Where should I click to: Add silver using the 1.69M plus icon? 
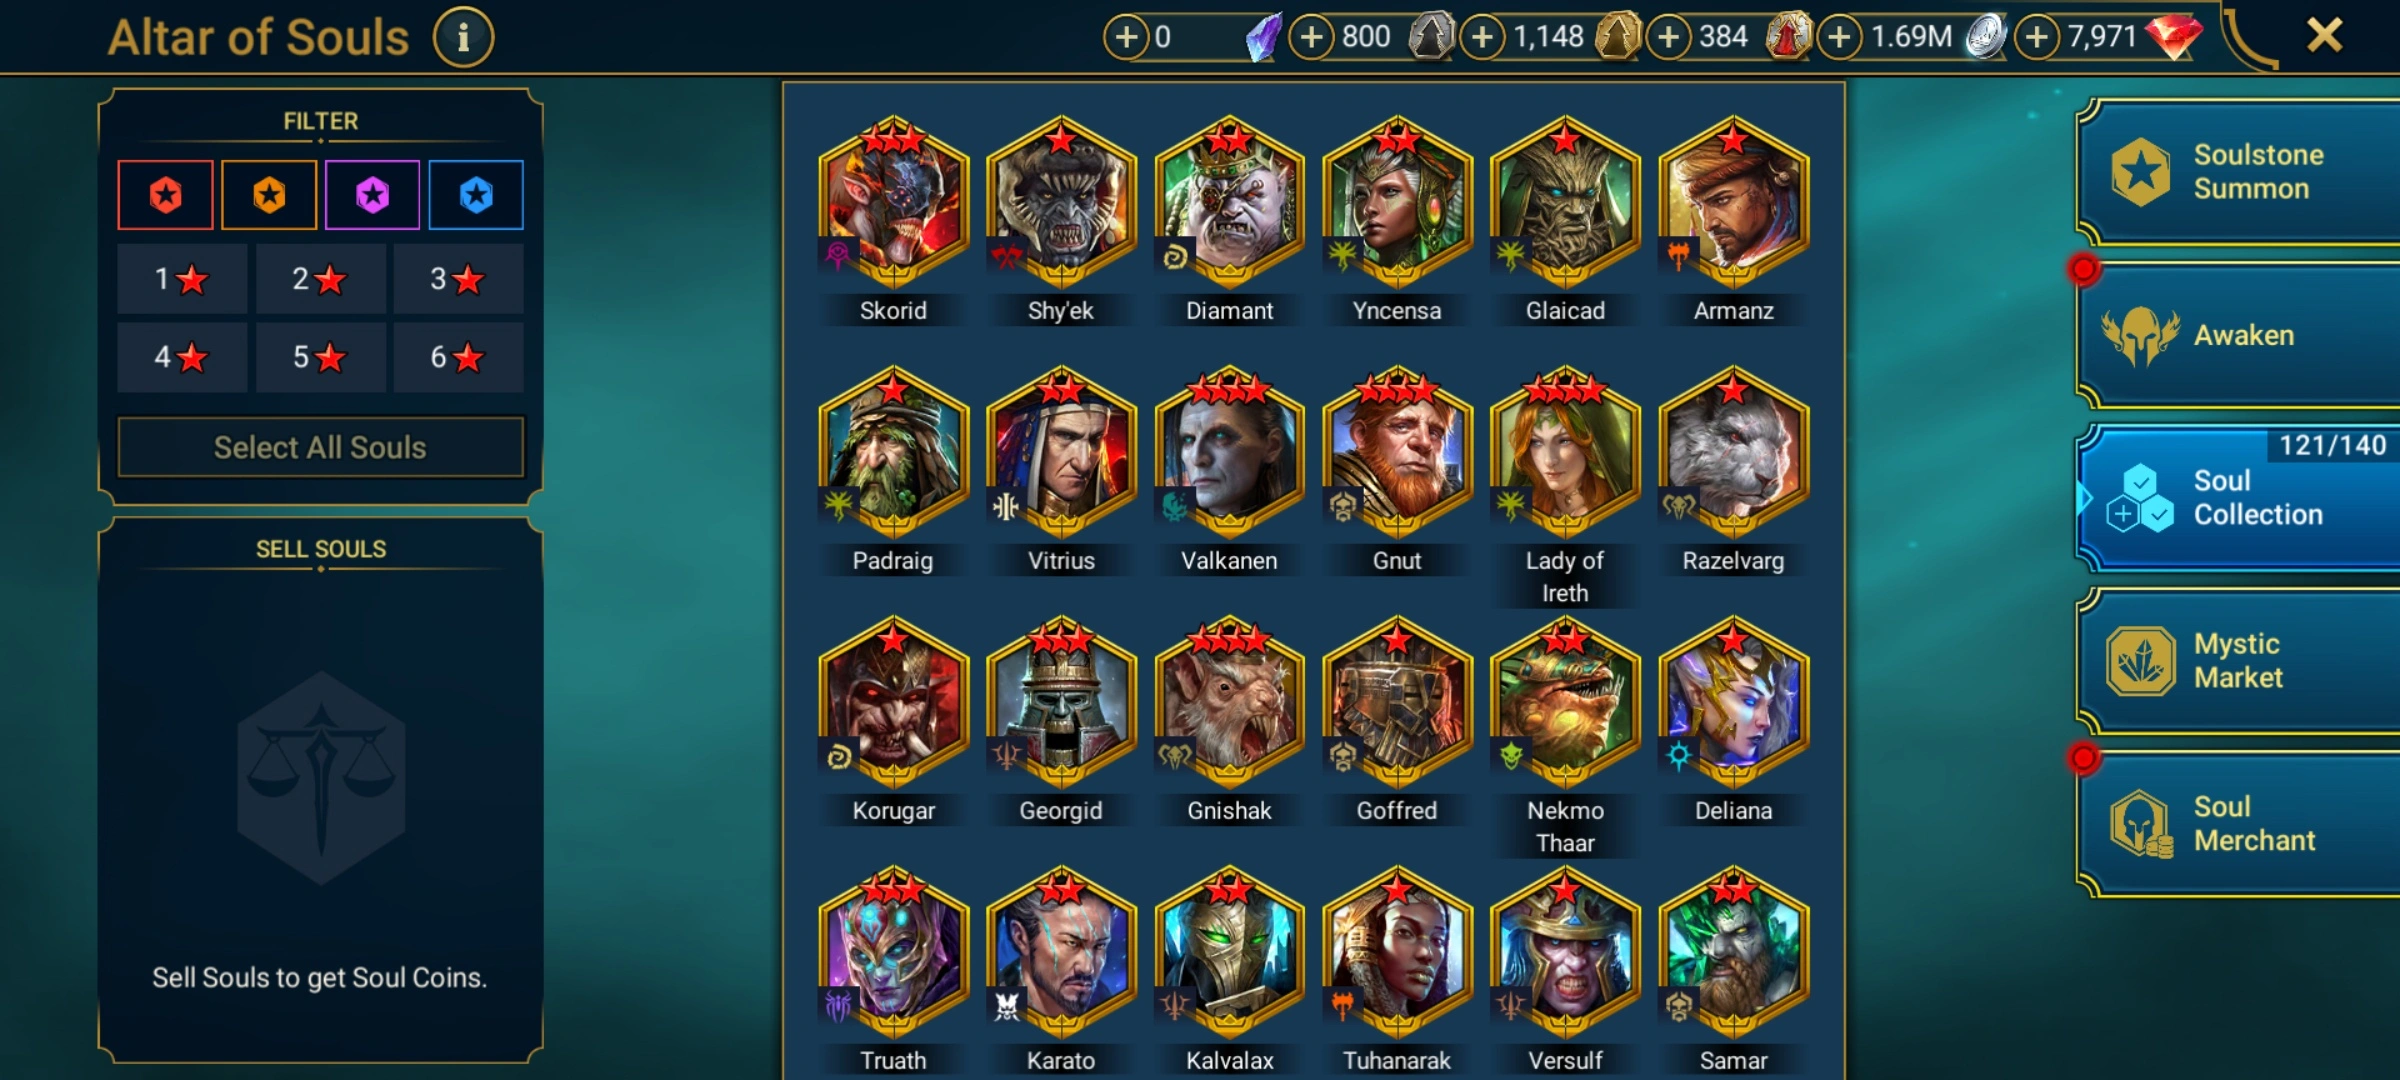pyautogui.click(x=1839, y=37)
